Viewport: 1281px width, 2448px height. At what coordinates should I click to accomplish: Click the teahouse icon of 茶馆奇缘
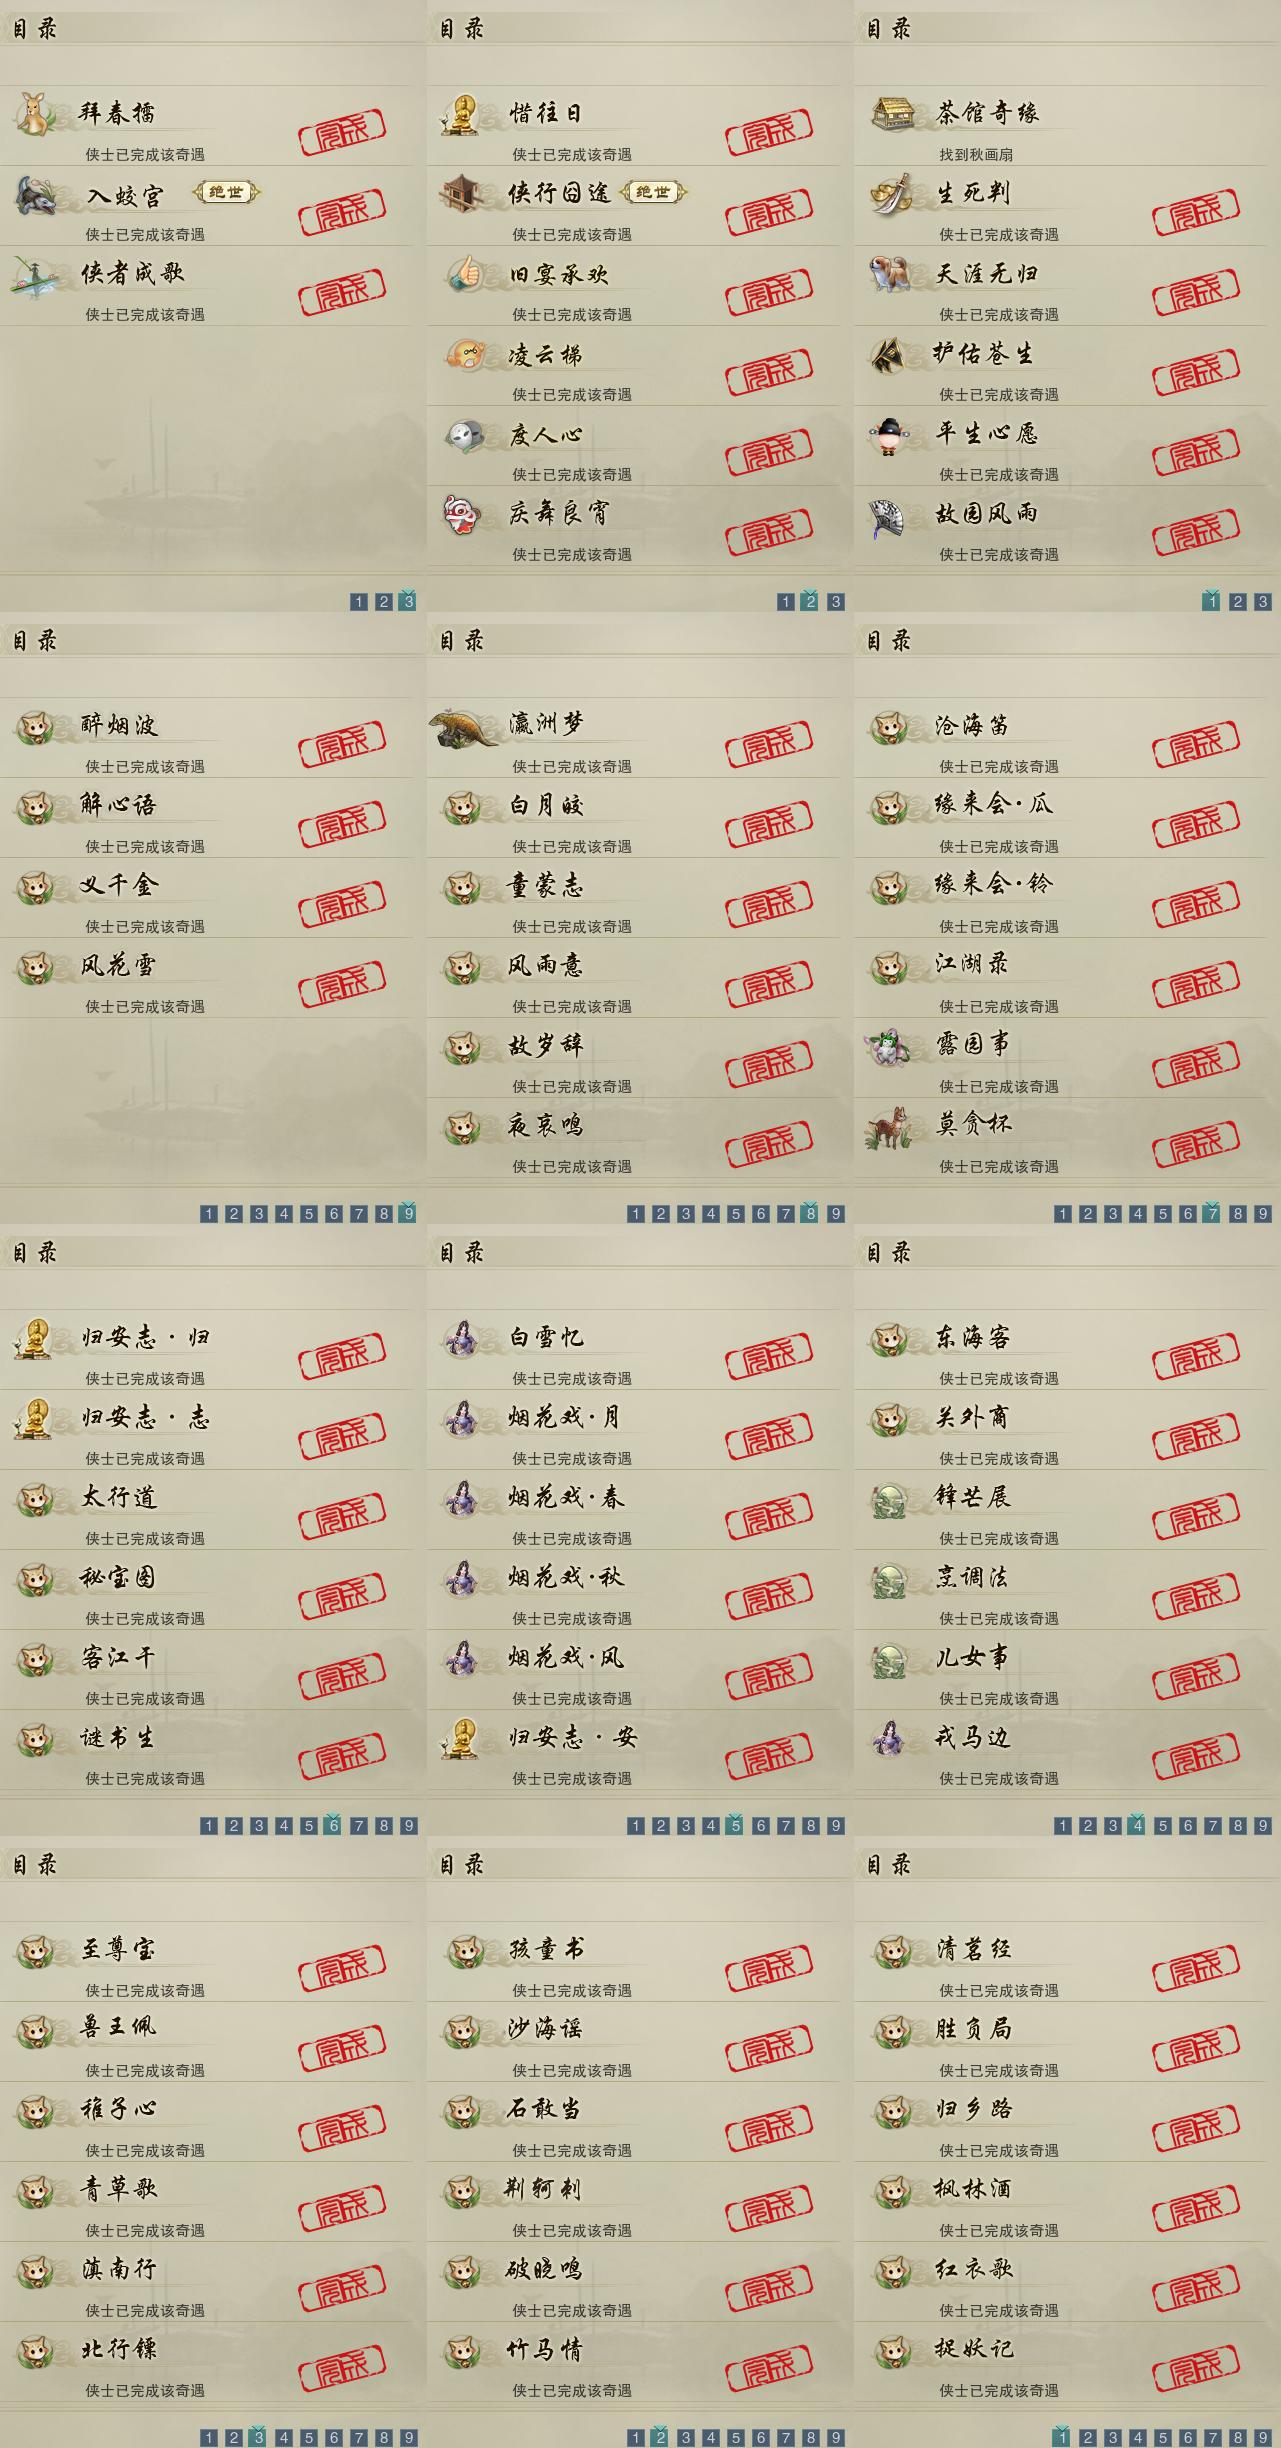click(892, 114)
